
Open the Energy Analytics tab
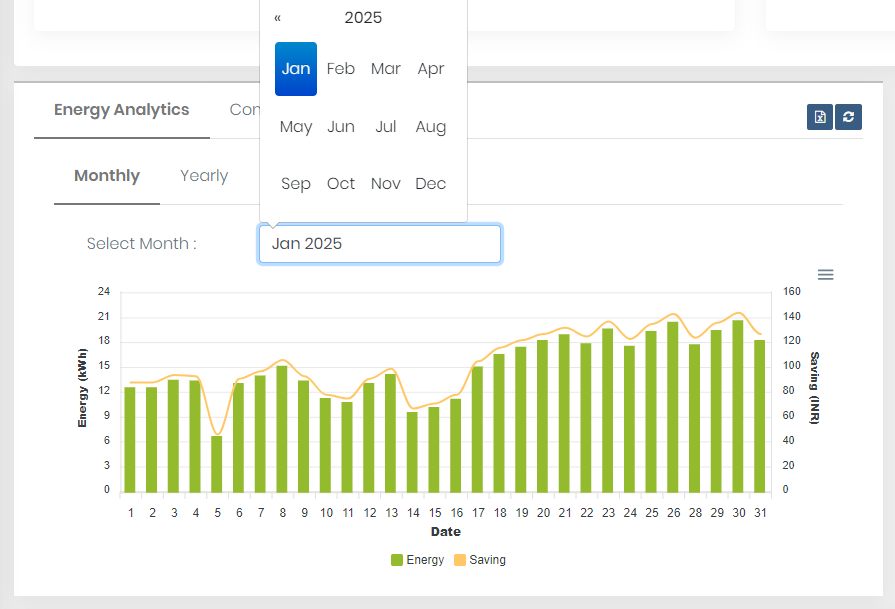[x=122, y=109]
